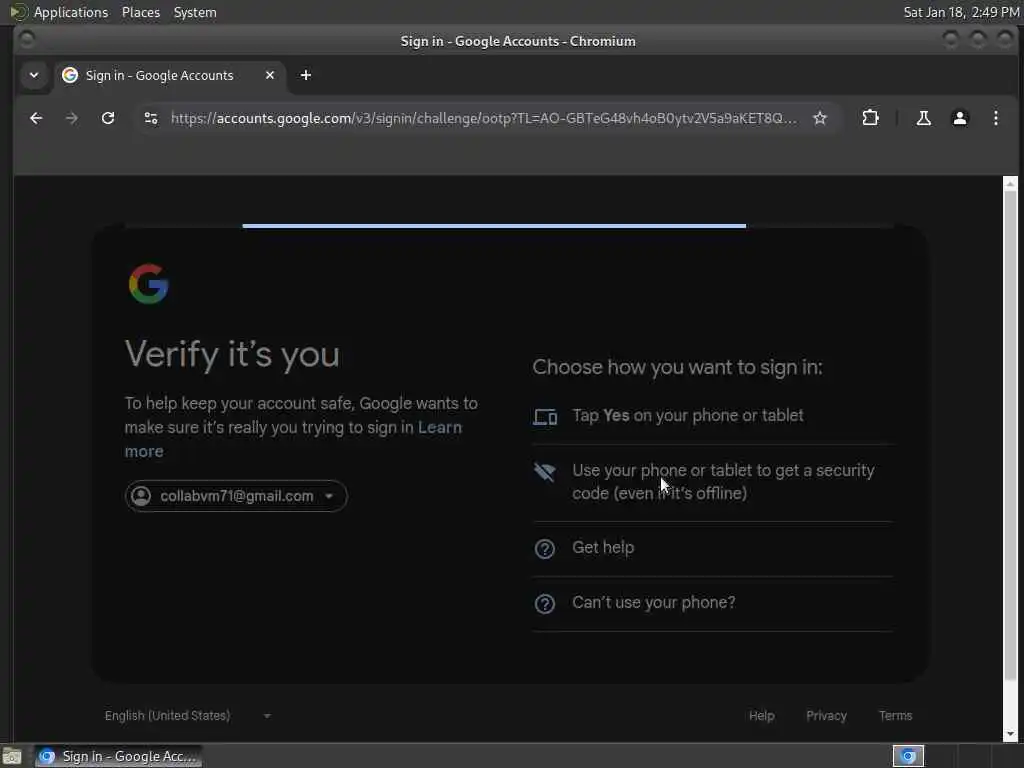This screenshot has width=1024, height=768.
Task: Open the Help footer link
Action: [x=761, y=716]
